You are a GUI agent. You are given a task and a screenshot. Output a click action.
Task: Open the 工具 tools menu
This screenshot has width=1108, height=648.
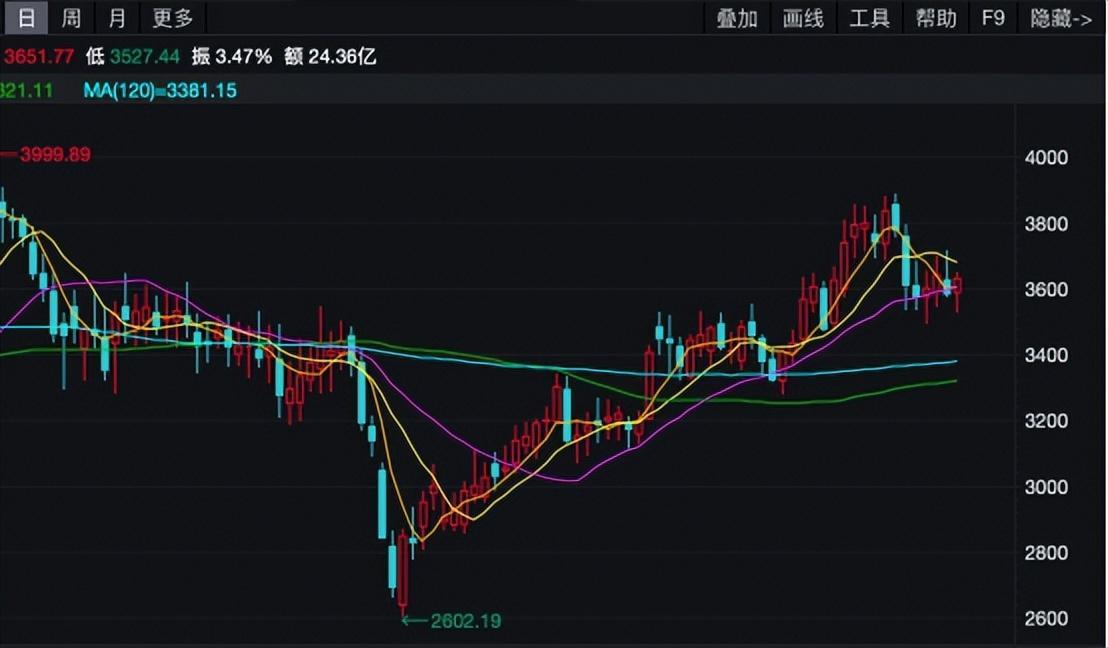pos(869,18)
